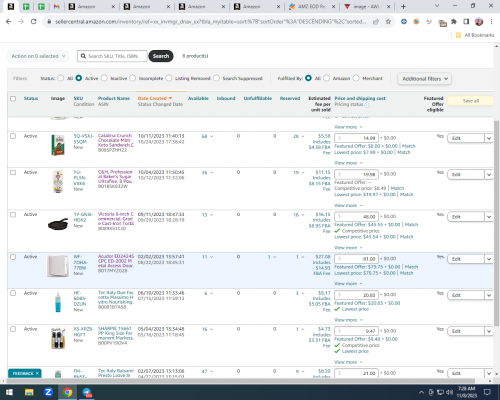Filter Fulfilled By Merchant
Image resolution: width=500 pixels, height=400 pixels.
click(356, 78)
